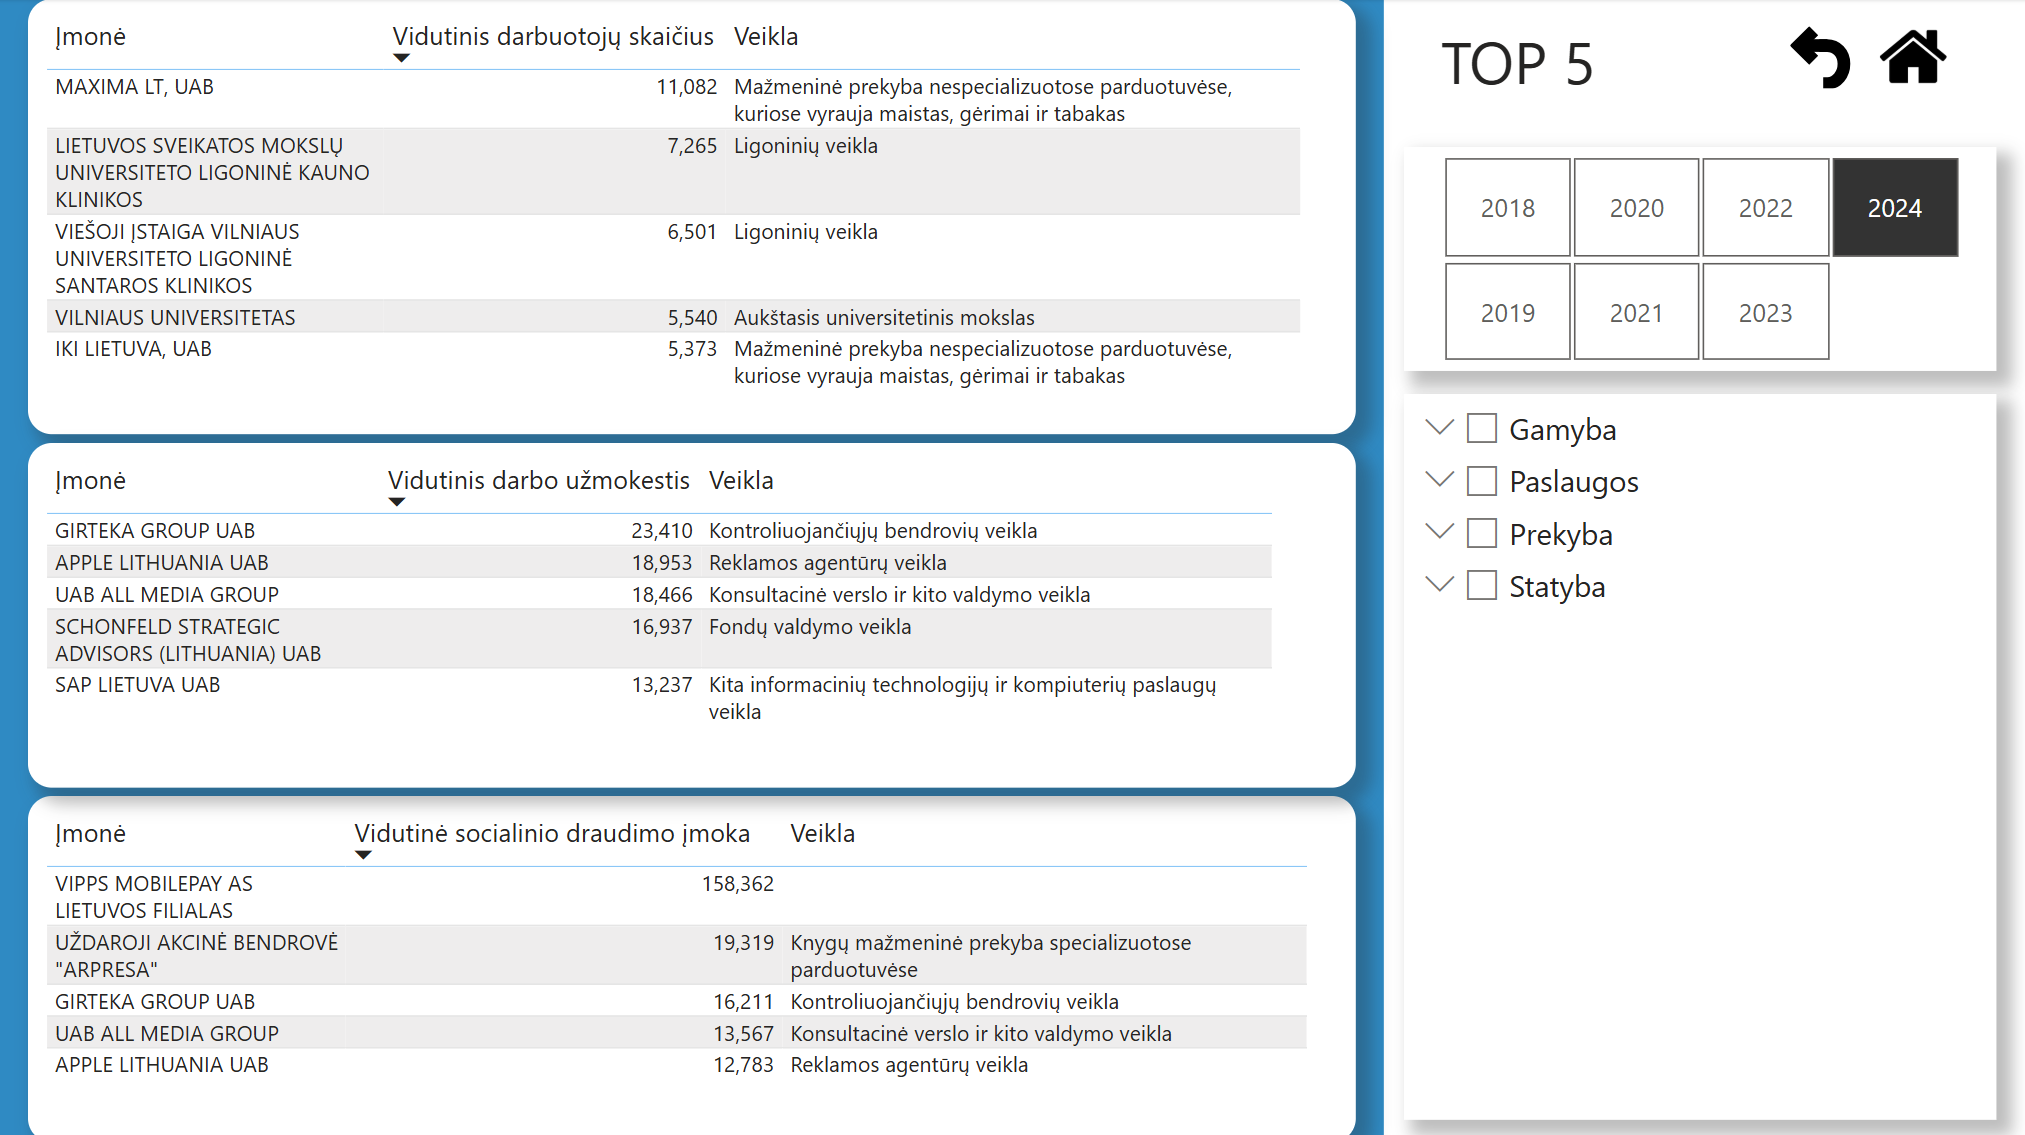
Task: Select year 2019 in slicer
Action: pos(1507,312)
